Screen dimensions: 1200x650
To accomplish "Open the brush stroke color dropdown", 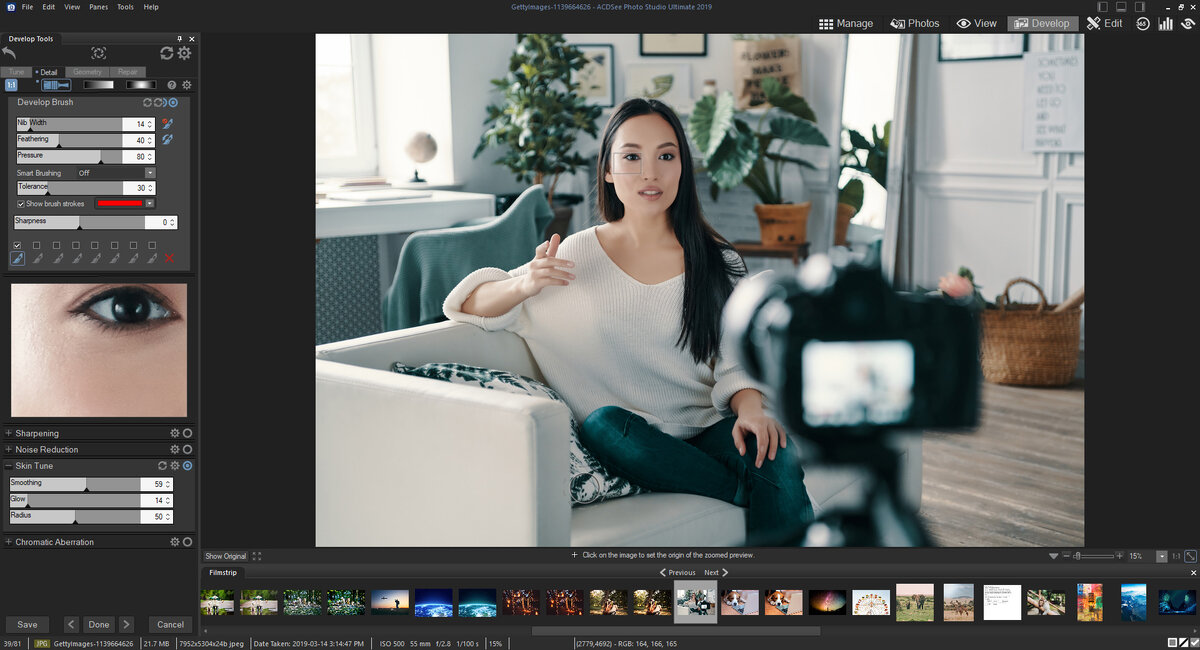I will tap(150, 202).
